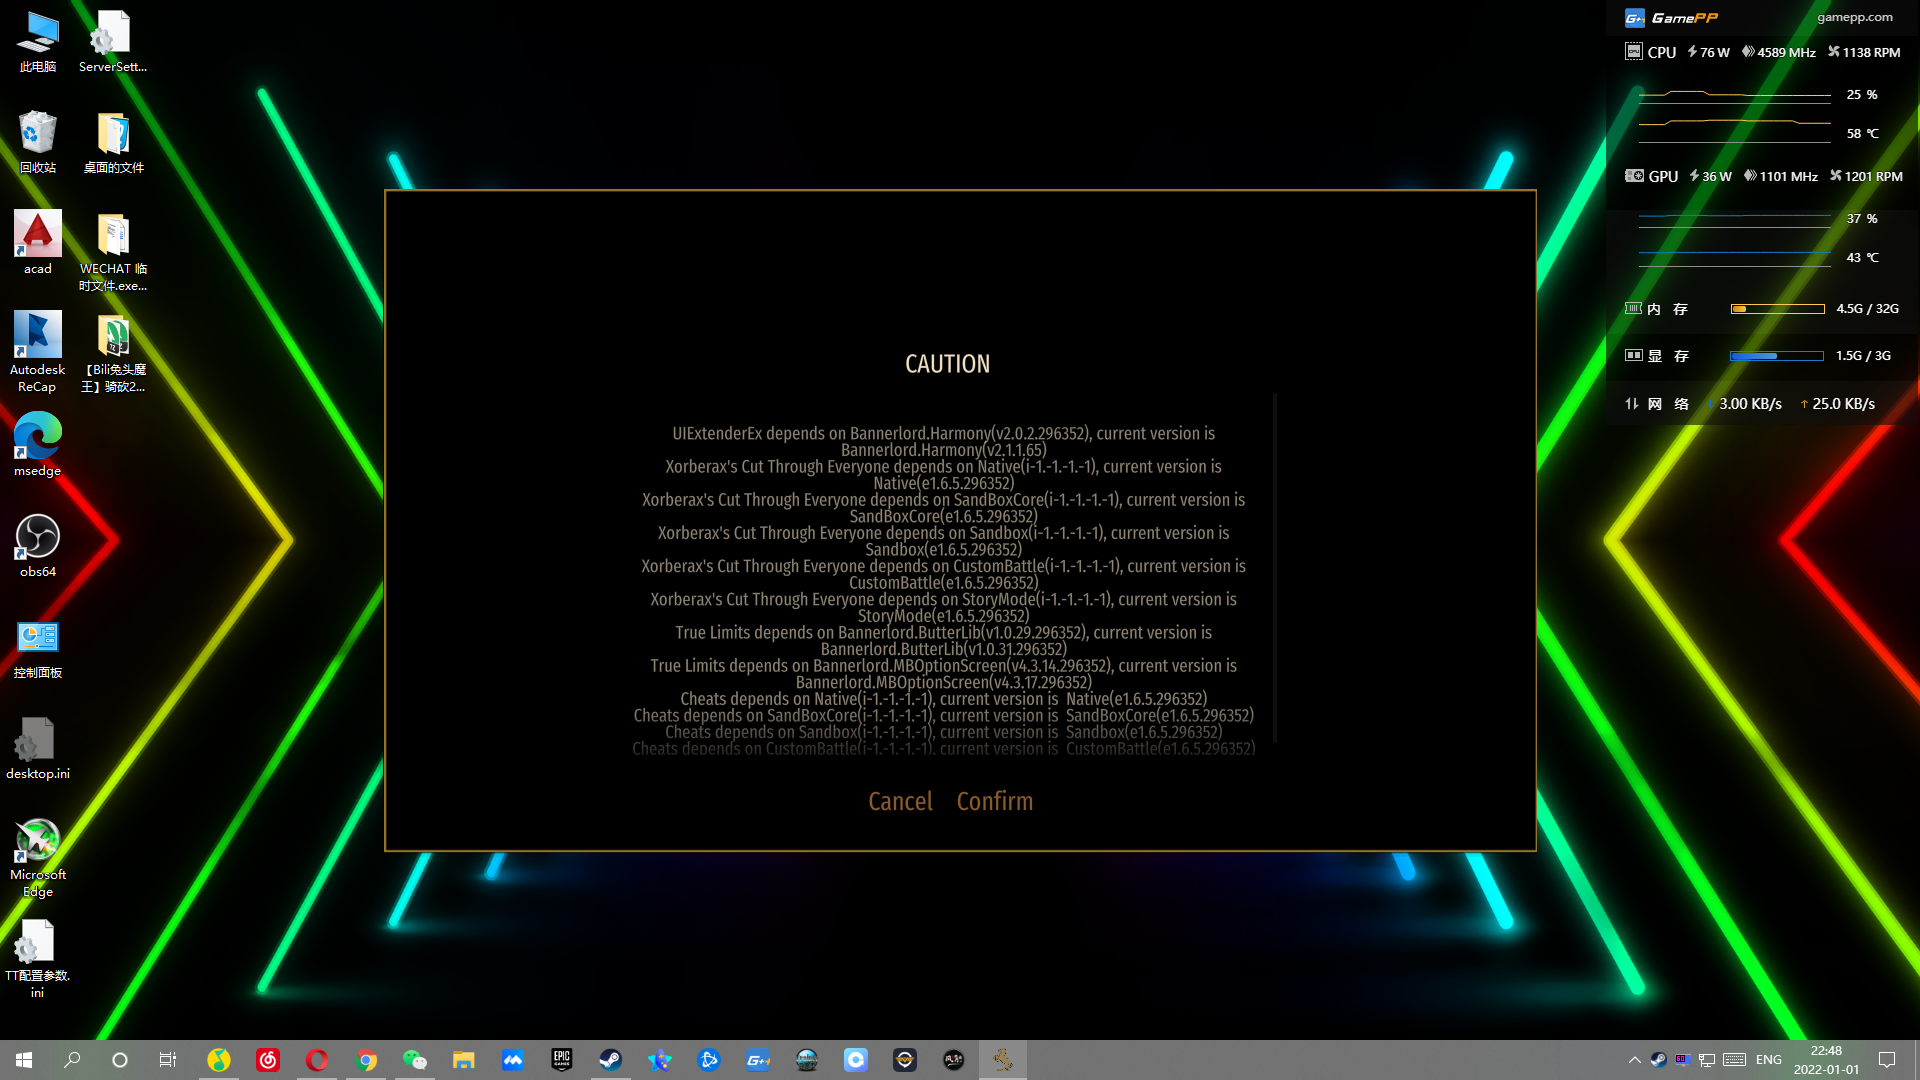Confirm the CAUTION dialog

994,801
